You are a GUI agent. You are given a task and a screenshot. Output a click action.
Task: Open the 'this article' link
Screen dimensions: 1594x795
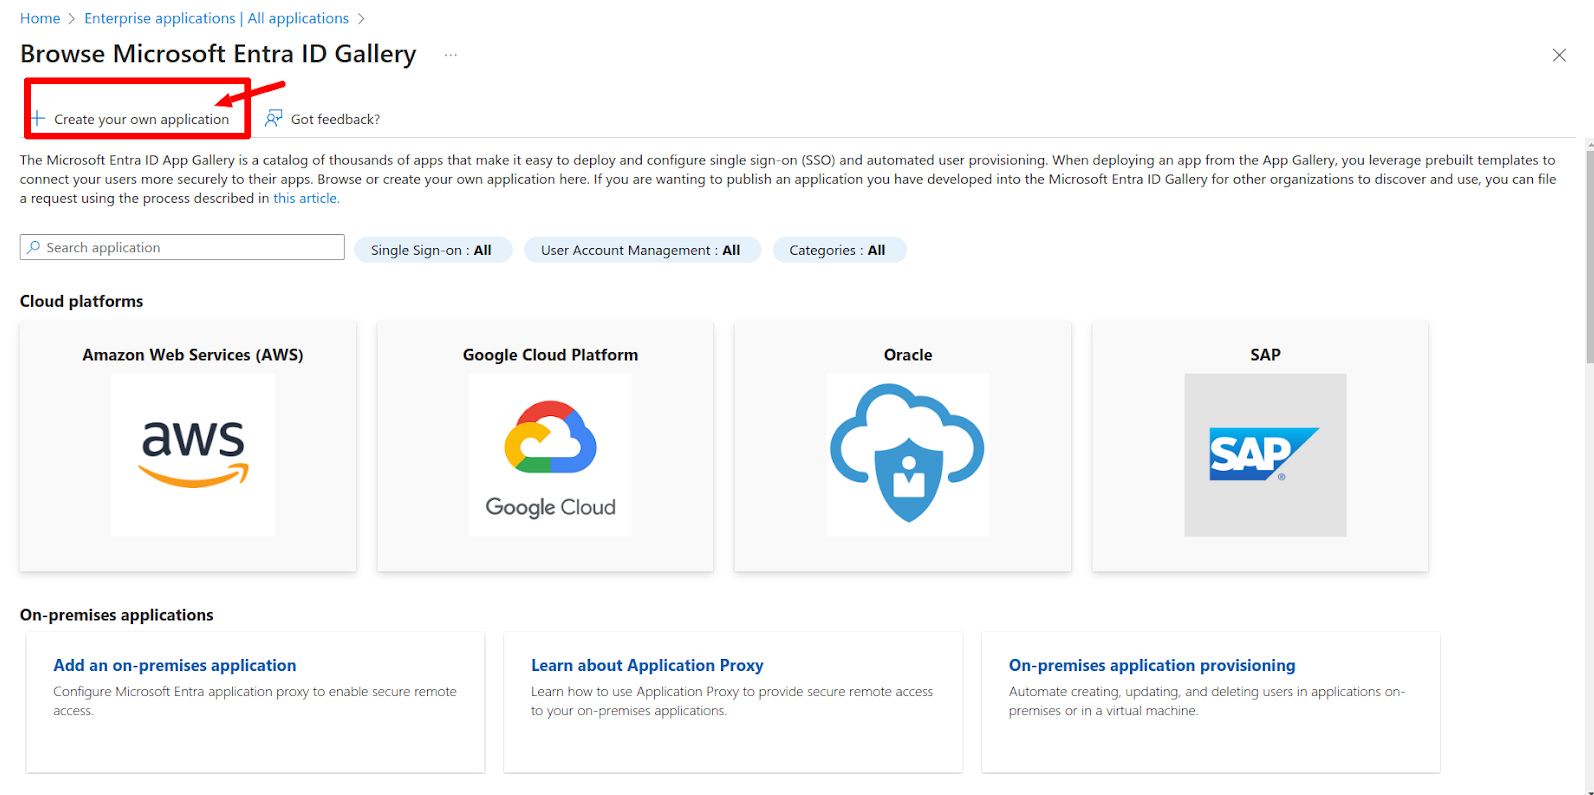(x=306, y=198)
